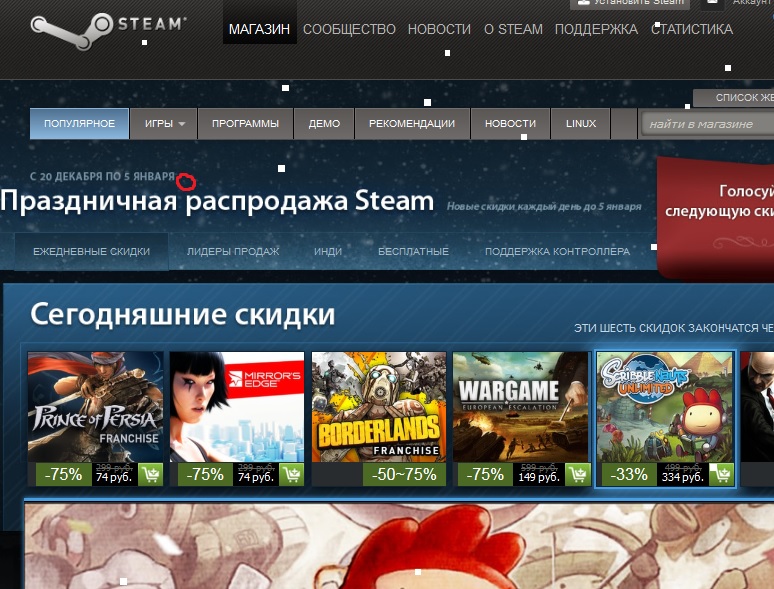Open НОВОСТИ in top navigation

(439, 29)
